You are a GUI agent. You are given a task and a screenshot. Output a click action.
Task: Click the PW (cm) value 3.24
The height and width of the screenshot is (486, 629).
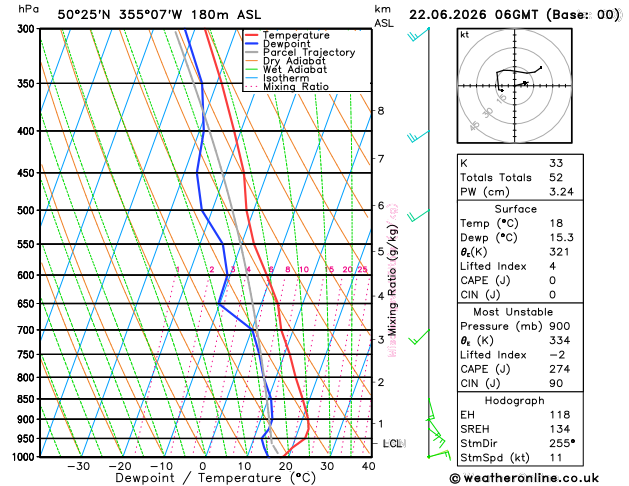561,192
